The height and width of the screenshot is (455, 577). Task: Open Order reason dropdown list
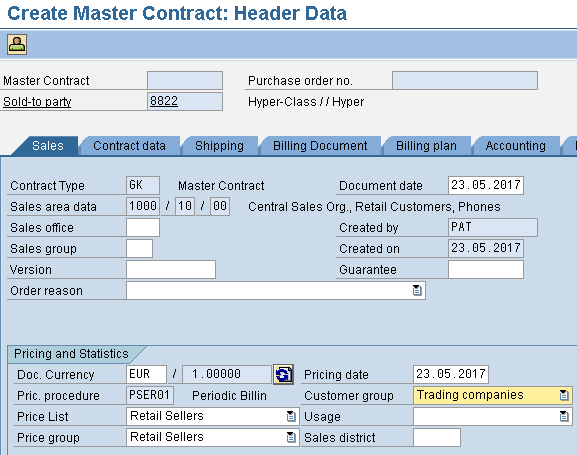(417, 290)
